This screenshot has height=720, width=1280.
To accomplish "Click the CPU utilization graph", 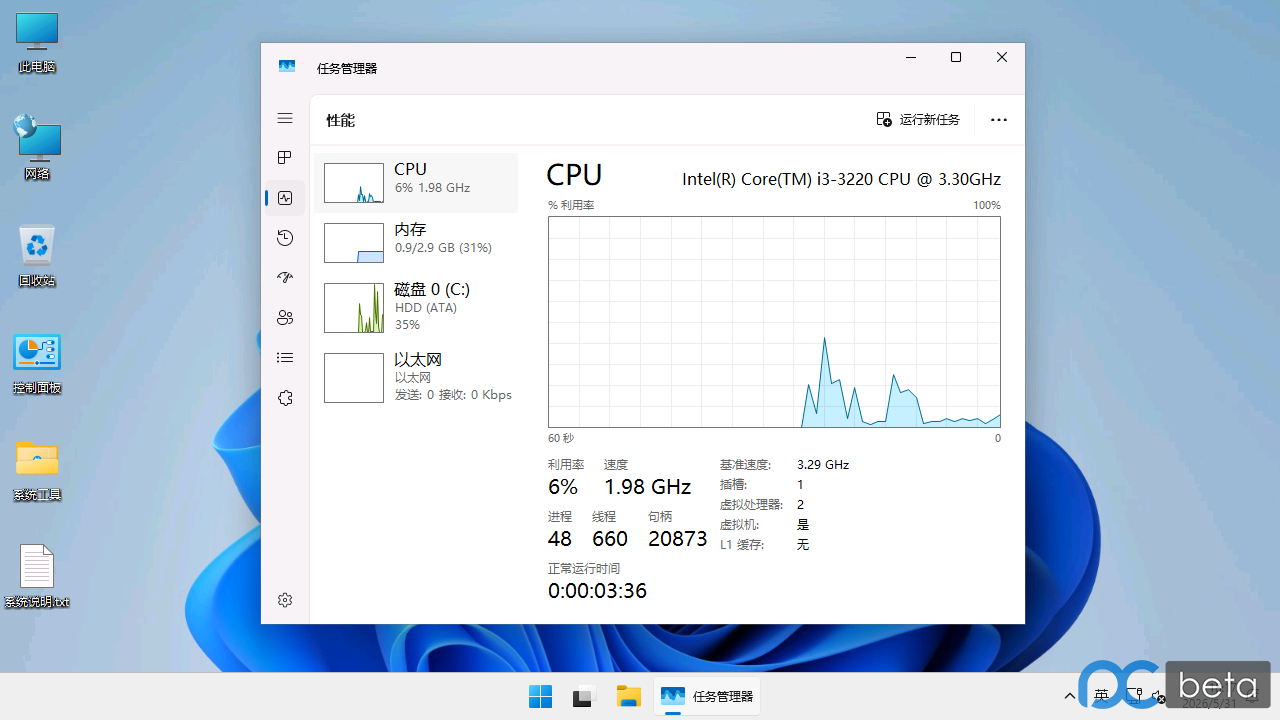I will [774, 322].
